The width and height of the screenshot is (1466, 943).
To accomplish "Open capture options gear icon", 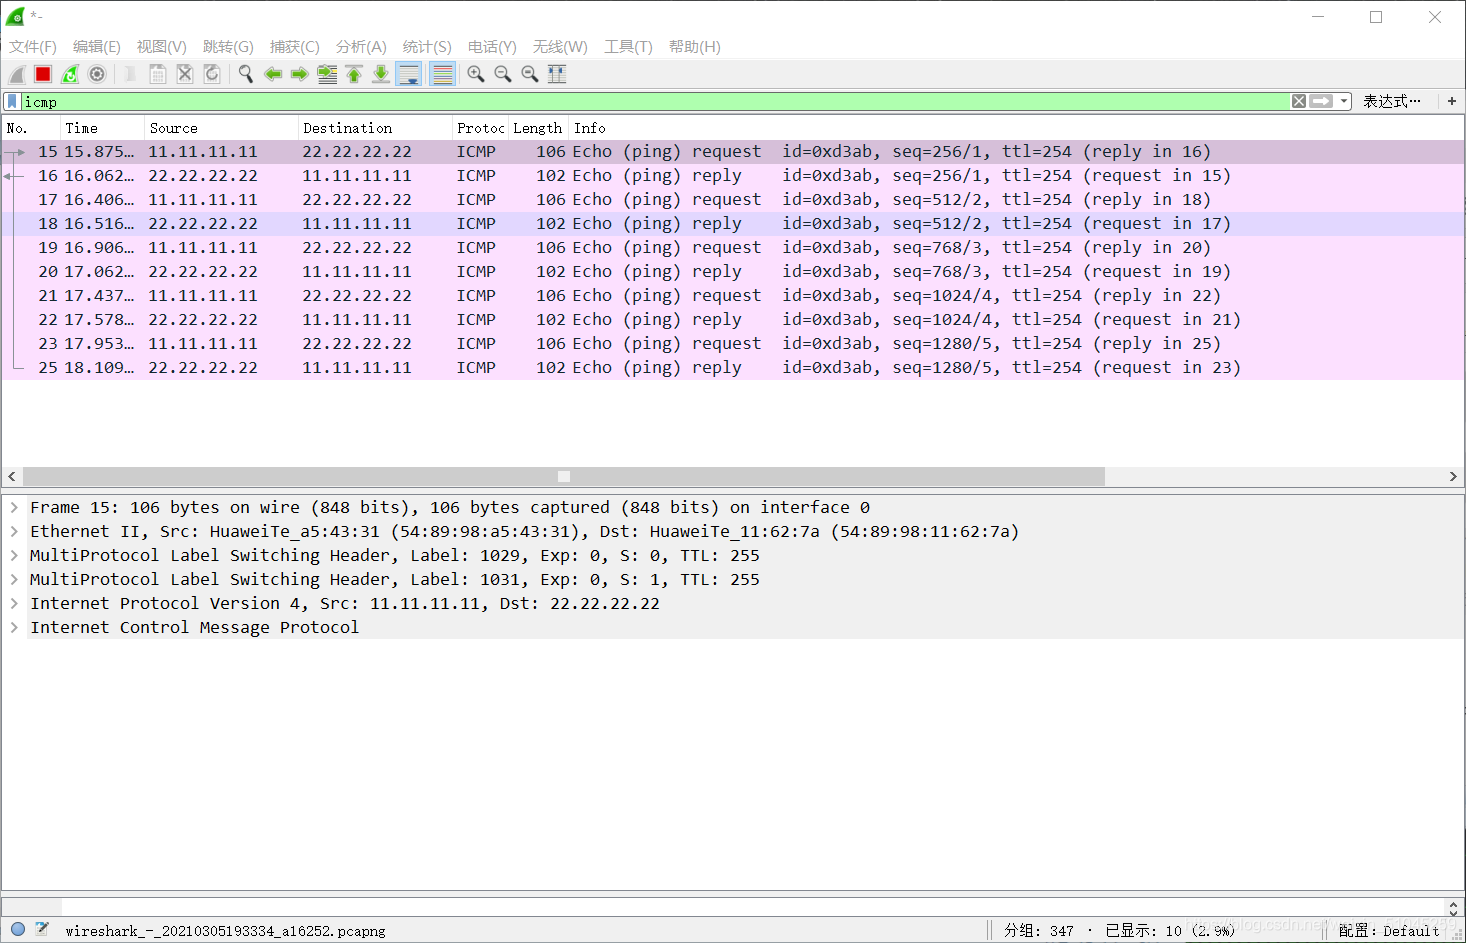I will click(x=97, y=74).
